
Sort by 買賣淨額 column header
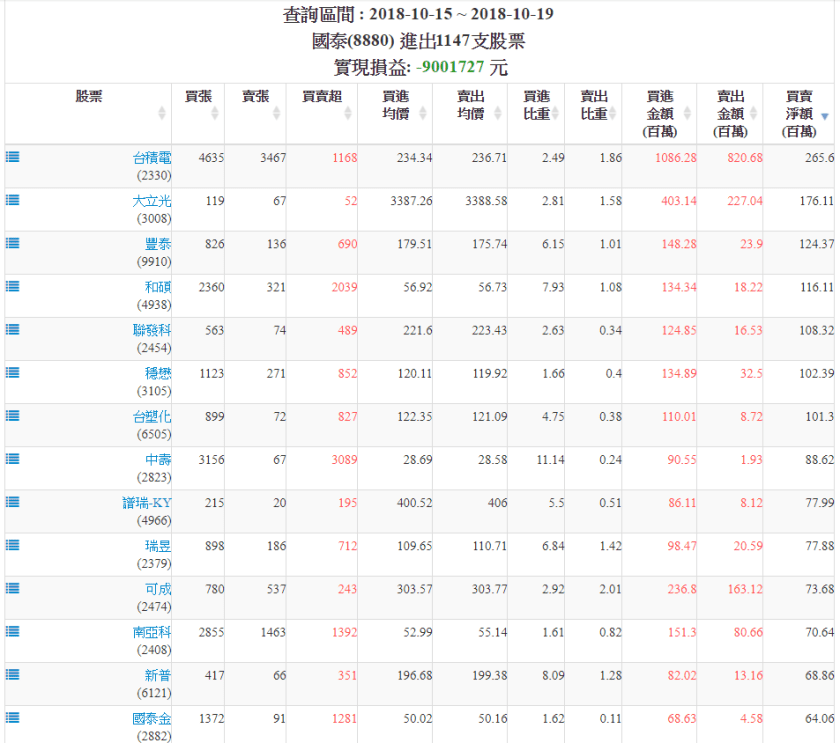tap(798, 113)
